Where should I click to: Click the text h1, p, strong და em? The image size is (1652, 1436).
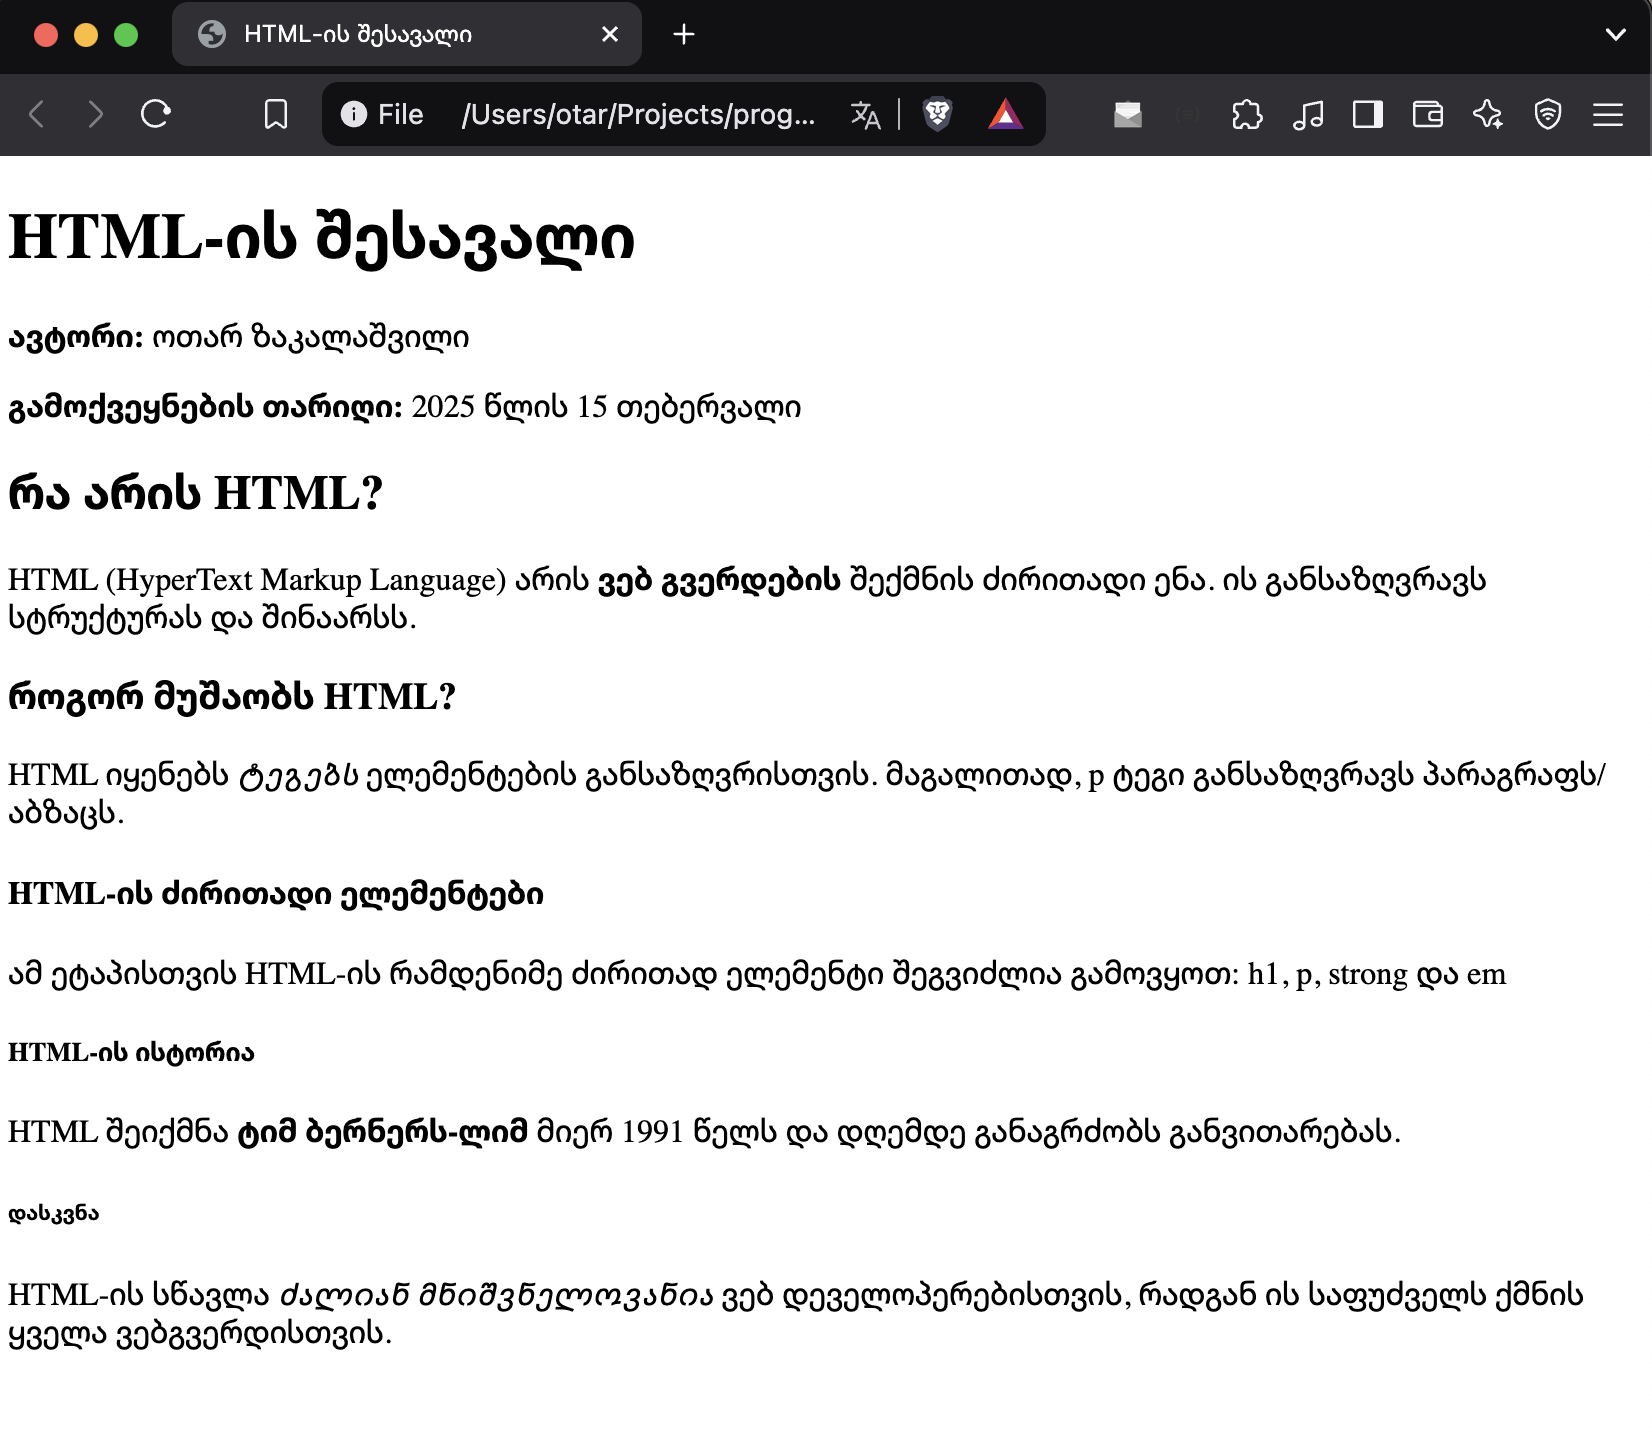[x=1377, y=974]
